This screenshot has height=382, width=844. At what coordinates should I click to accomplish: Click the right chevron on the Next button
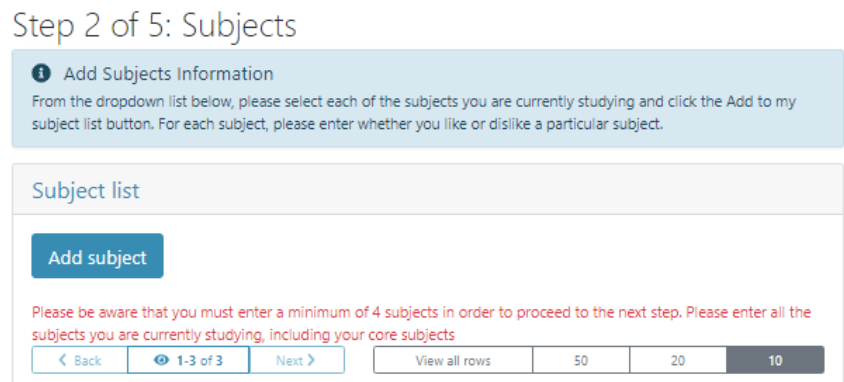pyautogui.click(x=311, y=360)
